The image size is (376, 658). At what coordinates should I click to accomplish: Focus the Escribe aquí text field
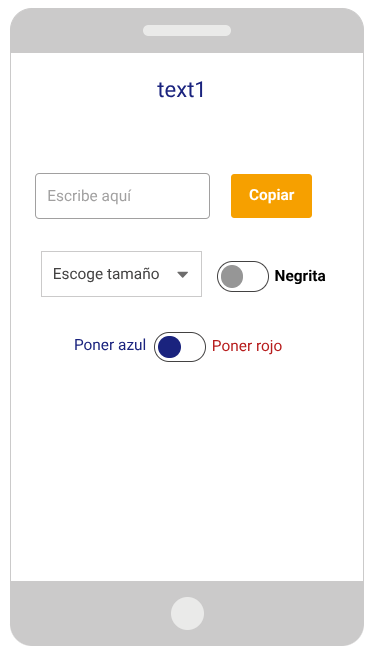click(123, 196)
